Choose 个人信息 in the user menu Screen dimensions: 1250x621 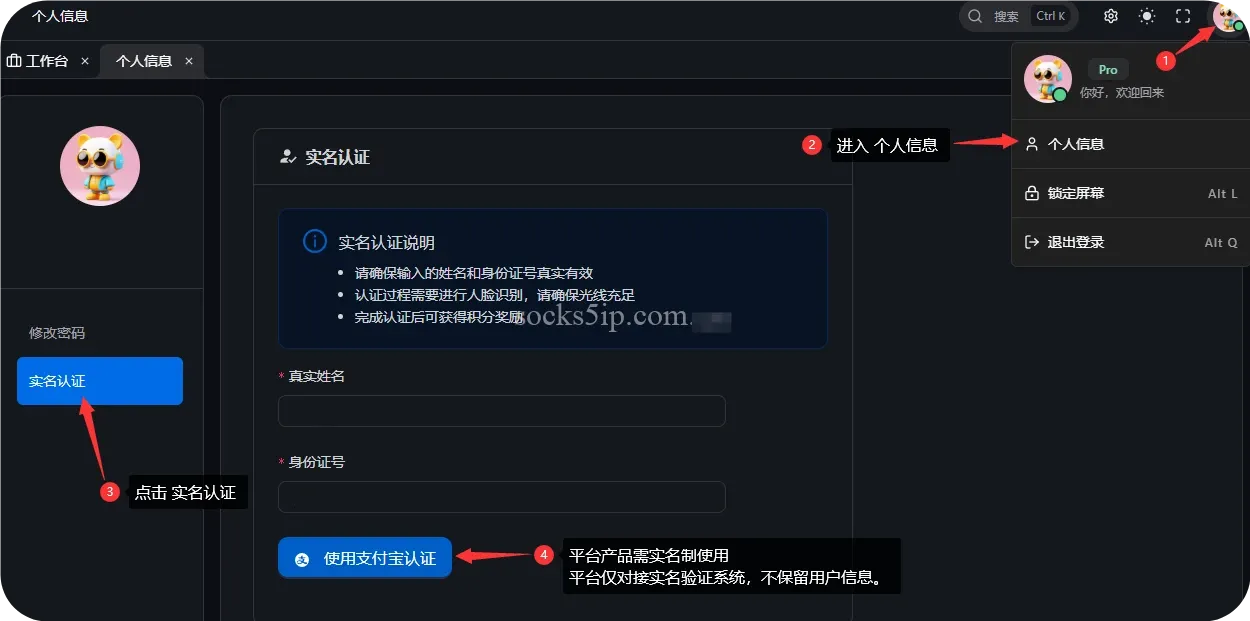coord(1131,144)
